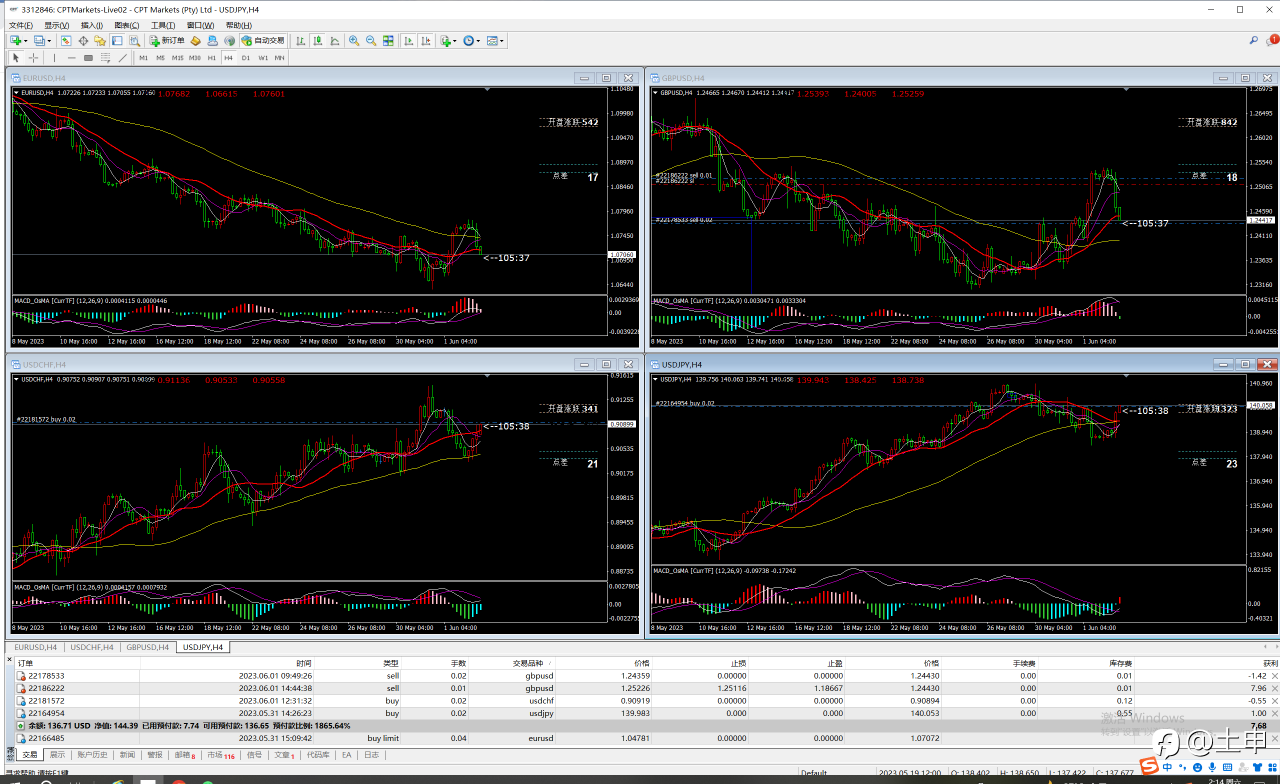
Task: Set timeframe to M1
Action: (x=144, y=58)
